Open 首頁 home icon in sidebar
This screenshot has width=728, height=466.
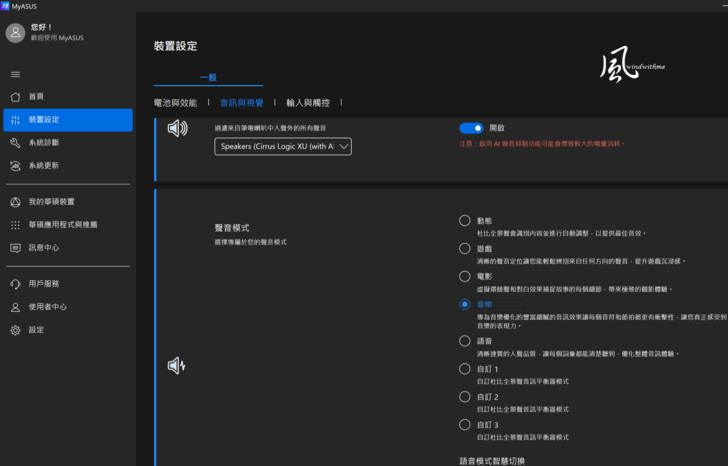(15, 97)
